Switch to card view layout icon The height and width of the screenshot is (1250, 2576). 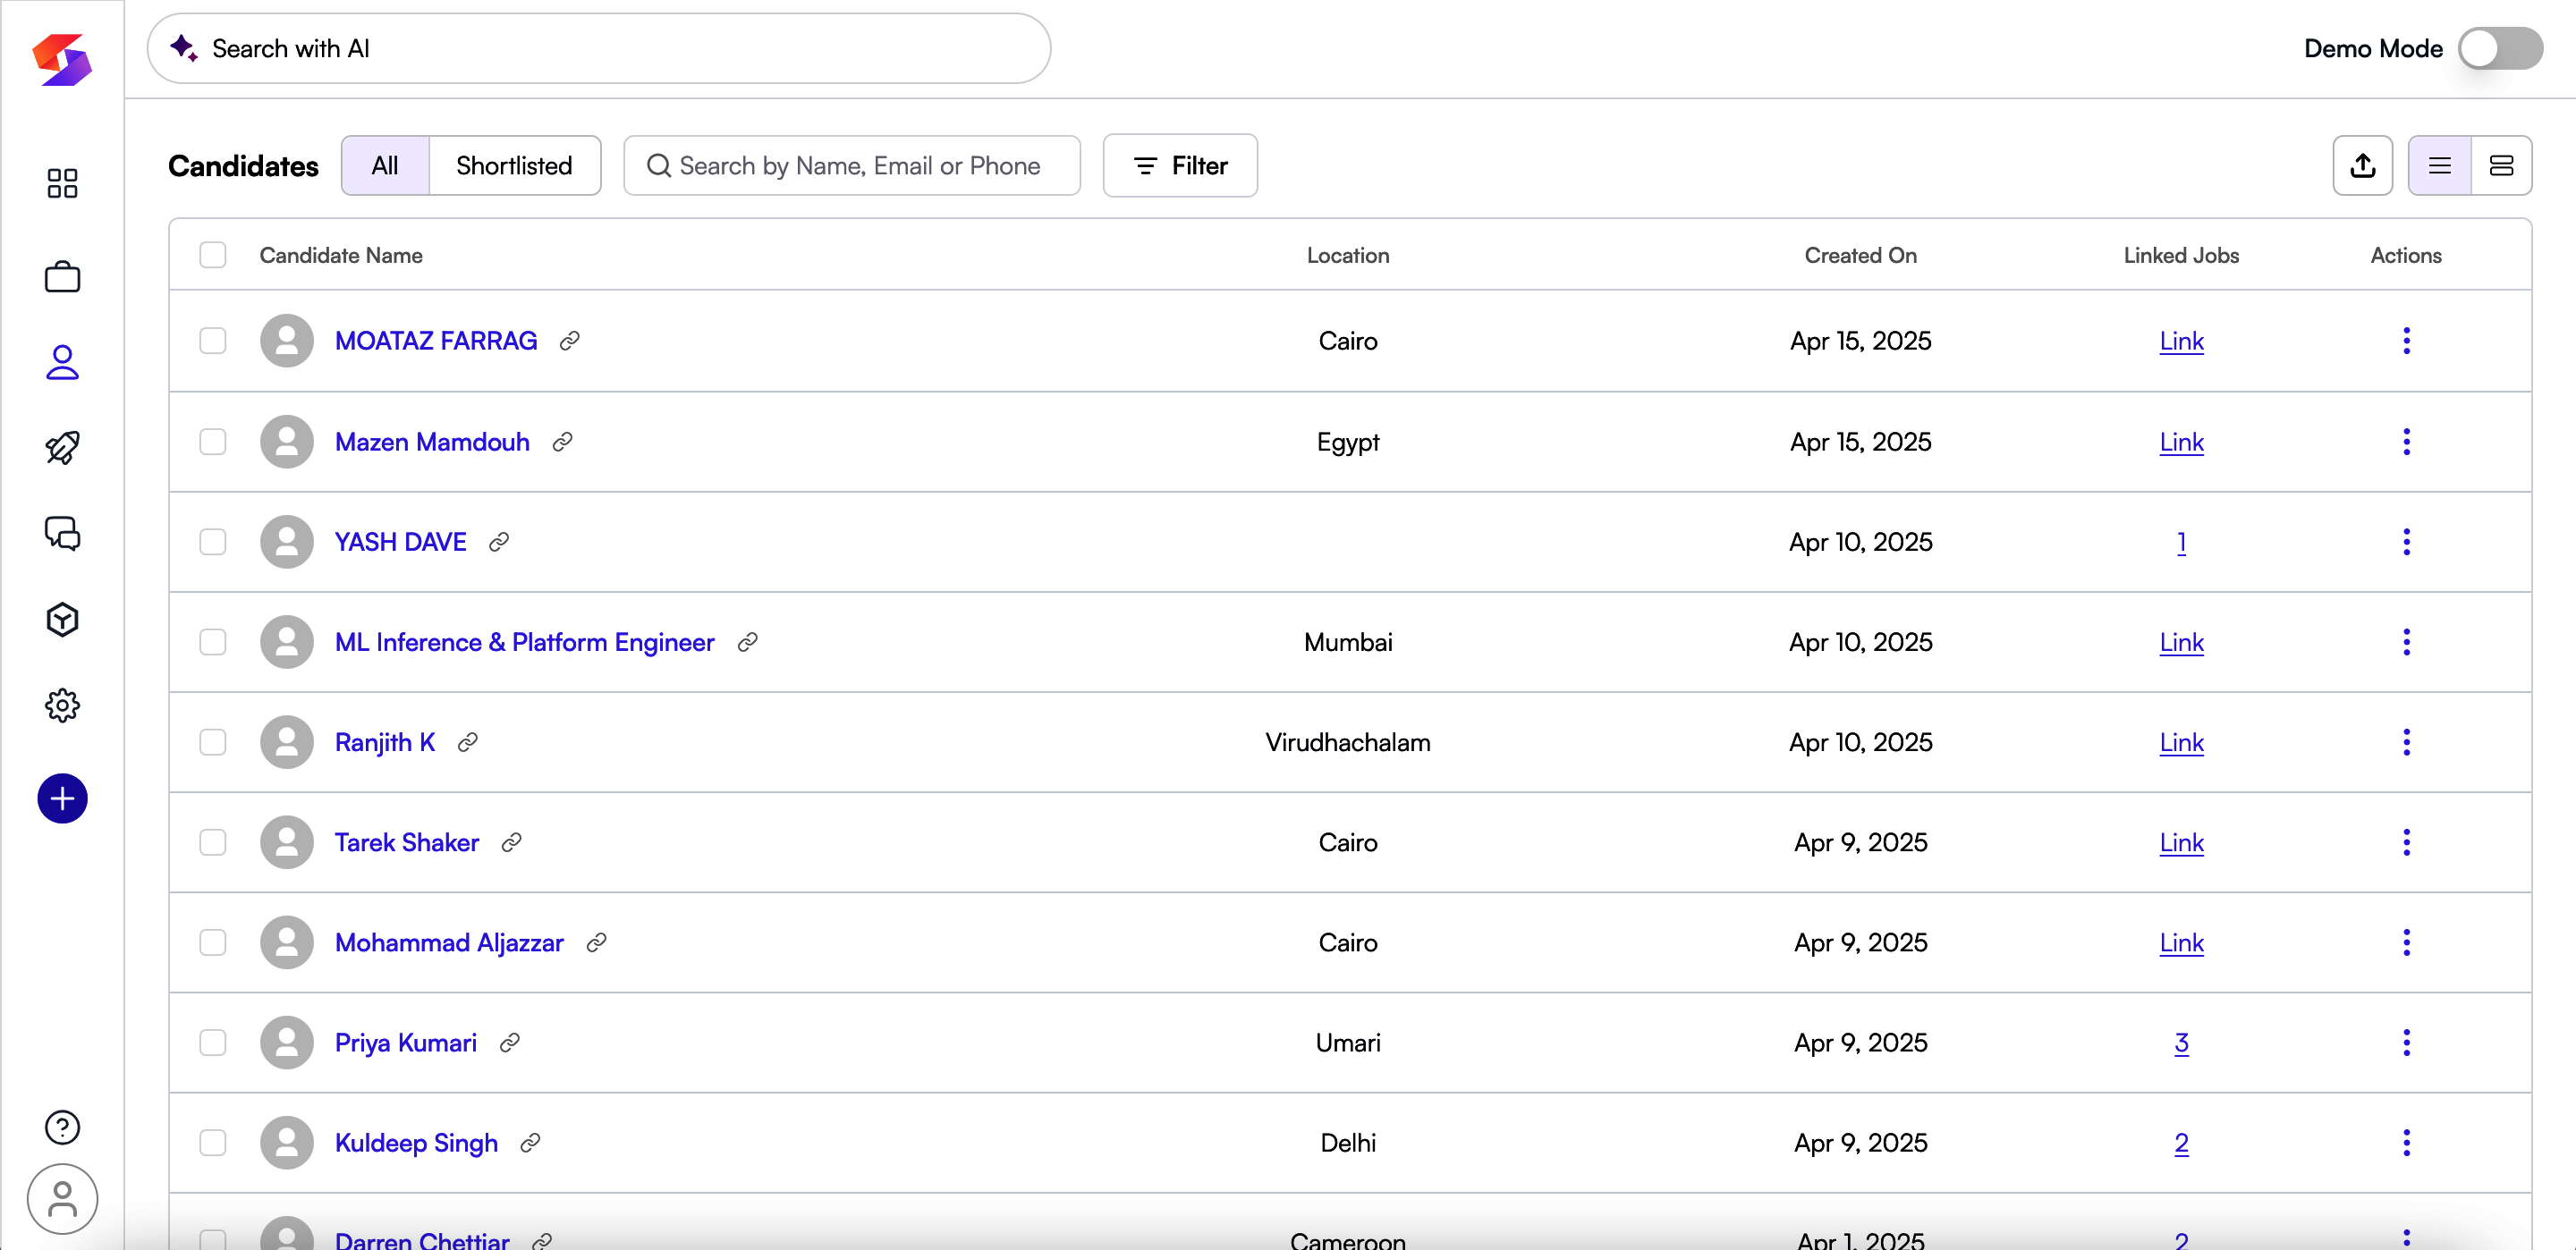tap(2500, 165)
